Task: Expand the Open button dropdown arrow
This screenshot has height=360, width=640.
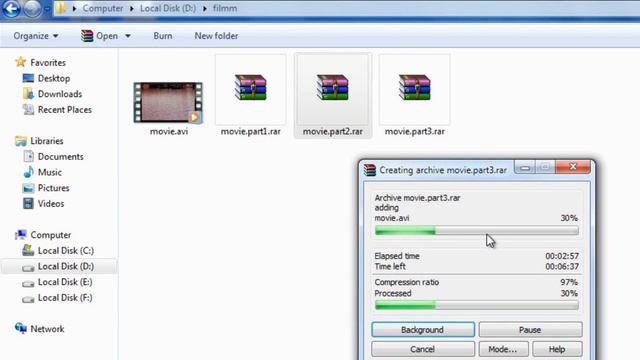Action: pos(128,36)
